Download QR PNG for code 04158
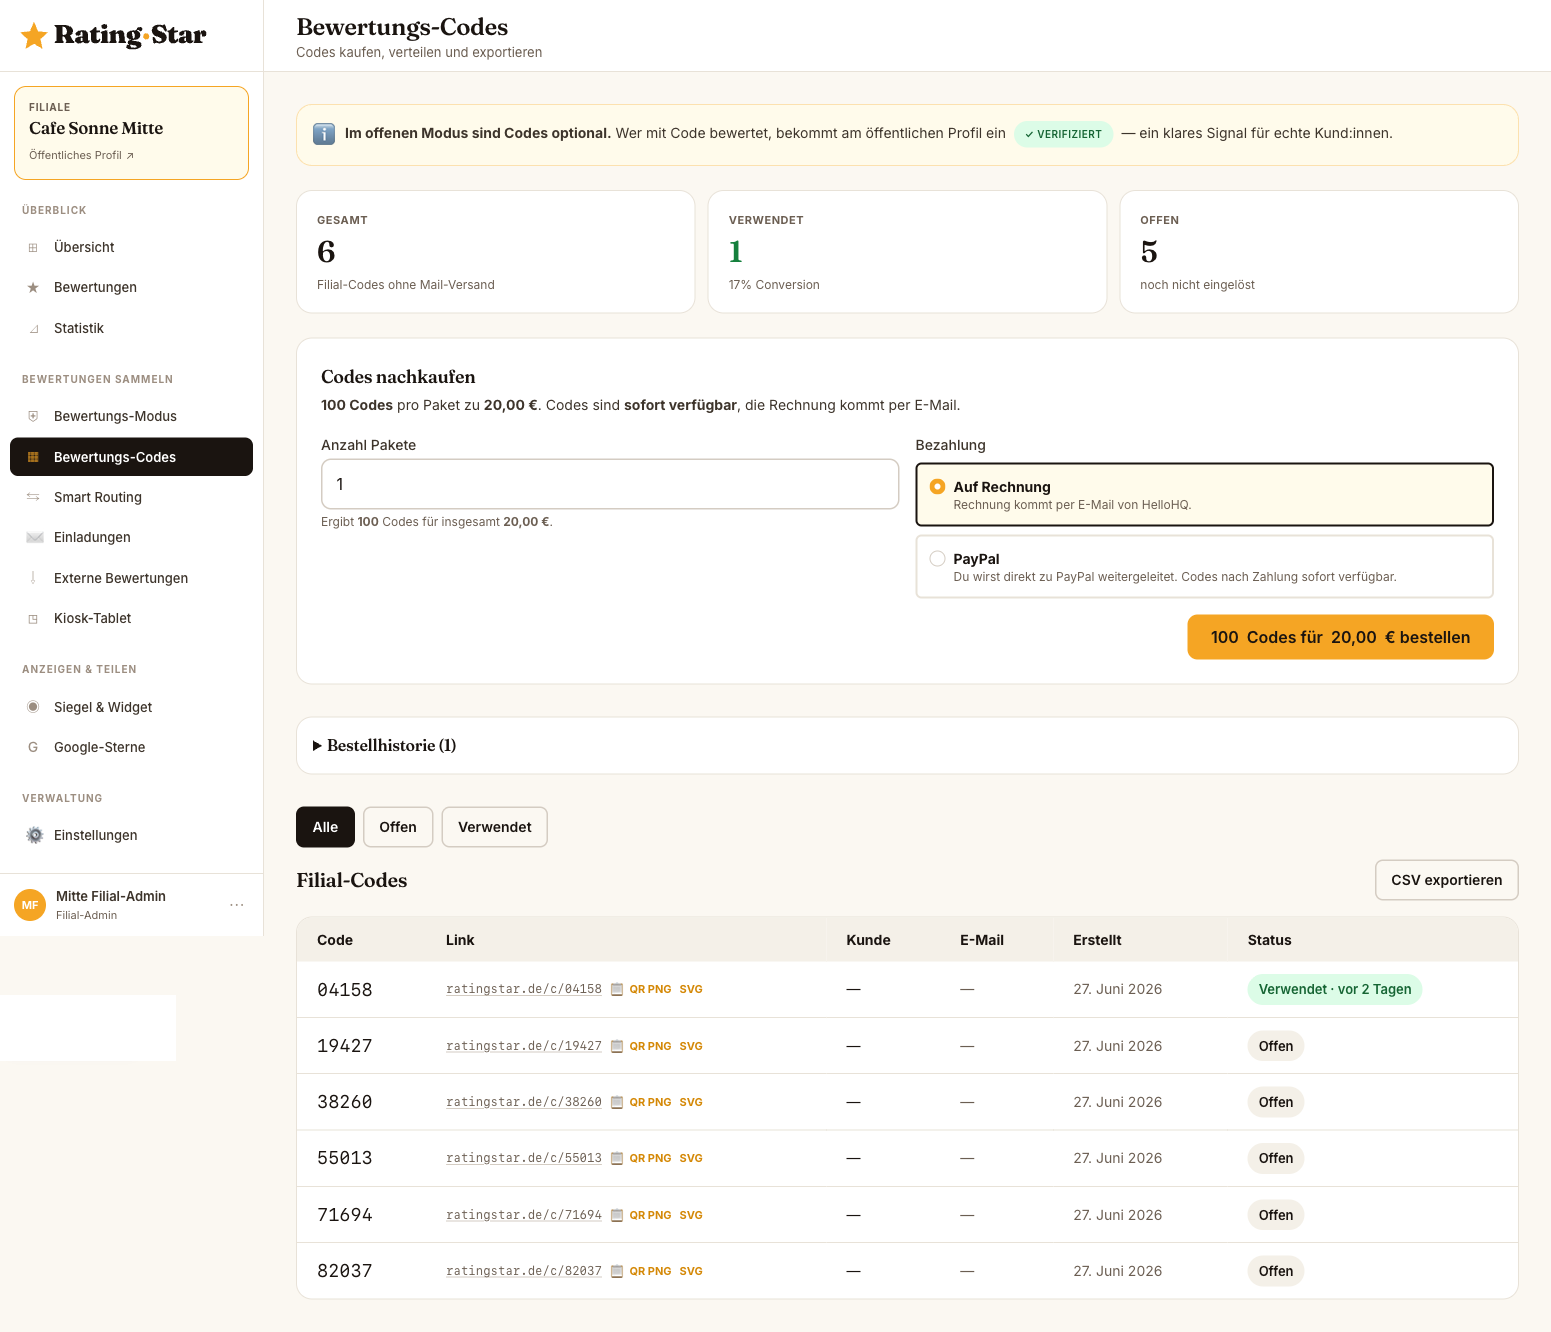 (650, 989)
